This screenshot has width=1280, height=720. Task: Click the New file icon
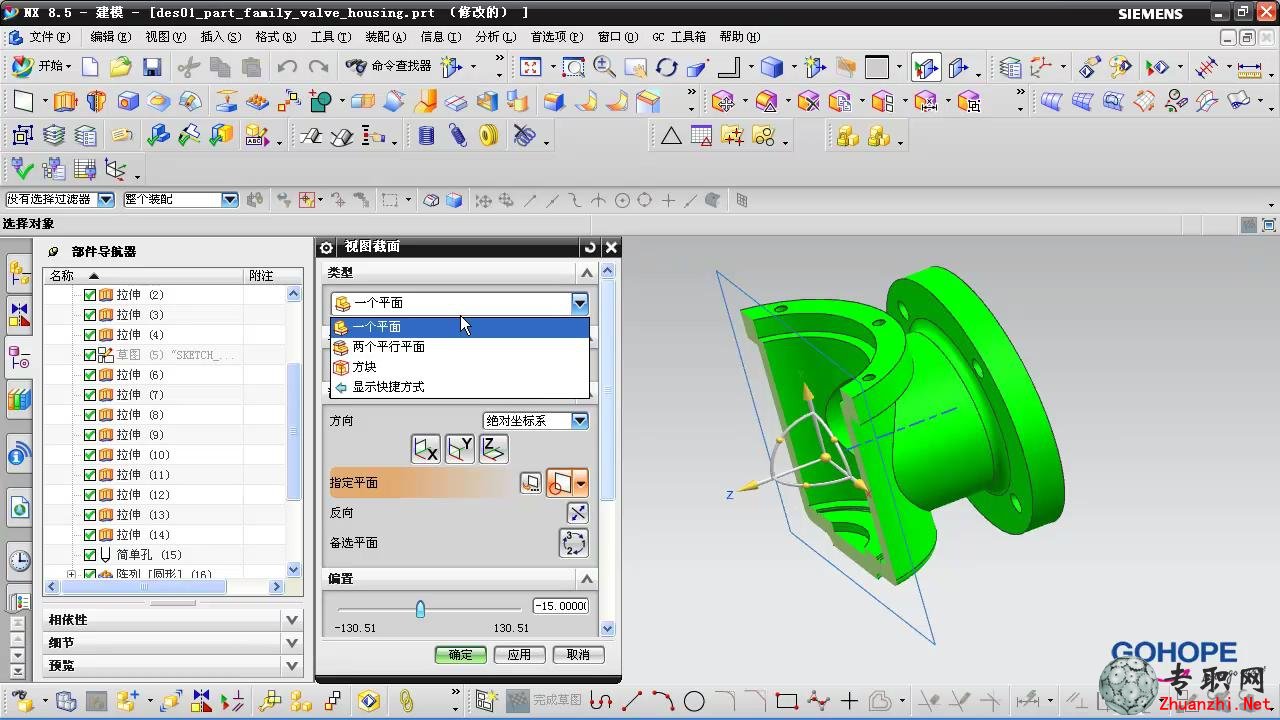pos(90,68)
